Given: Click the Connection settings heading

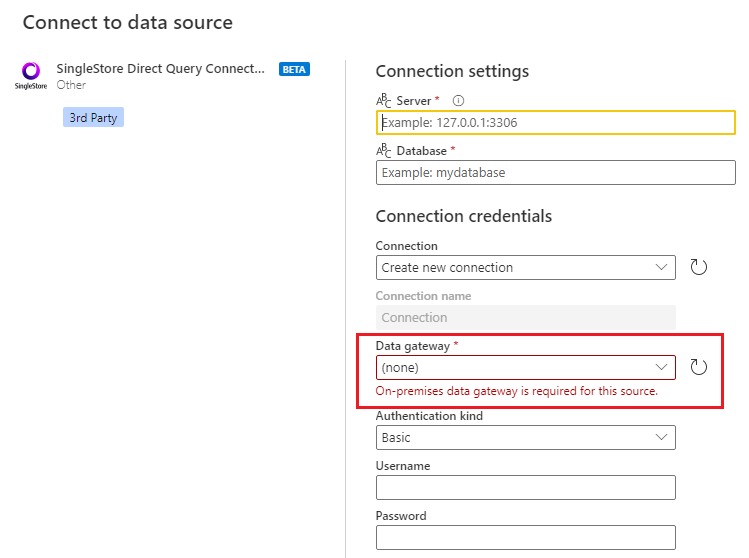Looking at the screenshot, I should point(452,71).
